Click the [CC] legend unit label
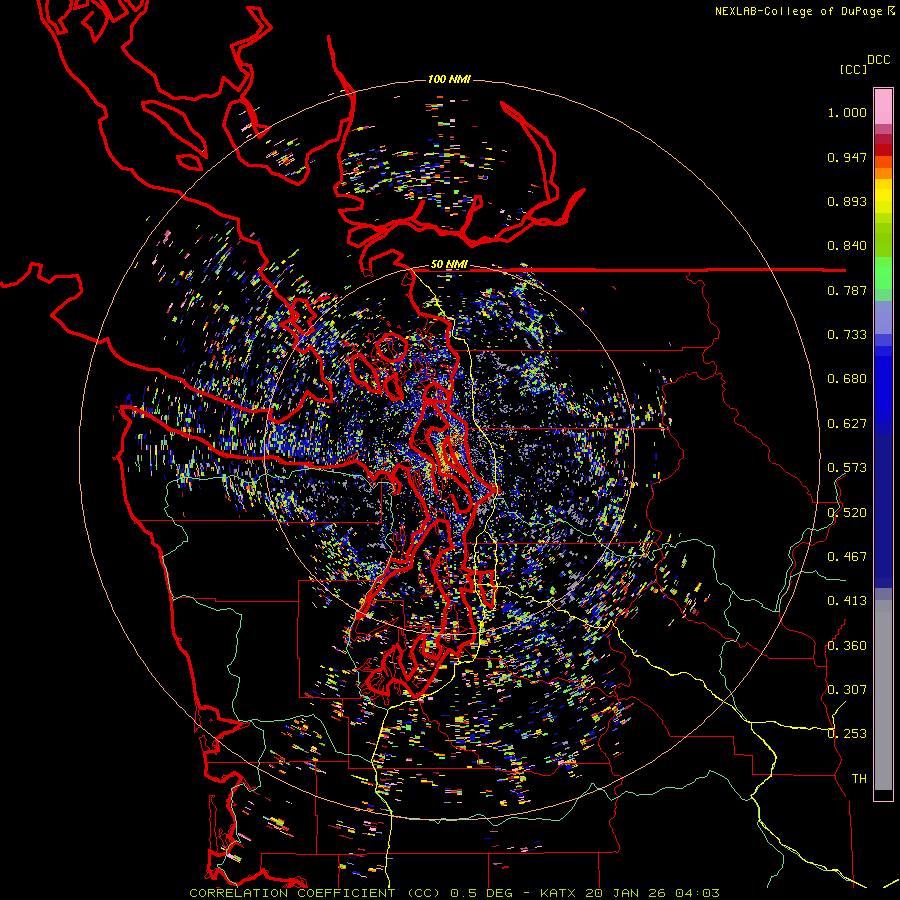Viewport: 900px width, 900px height. click(853, 69)
